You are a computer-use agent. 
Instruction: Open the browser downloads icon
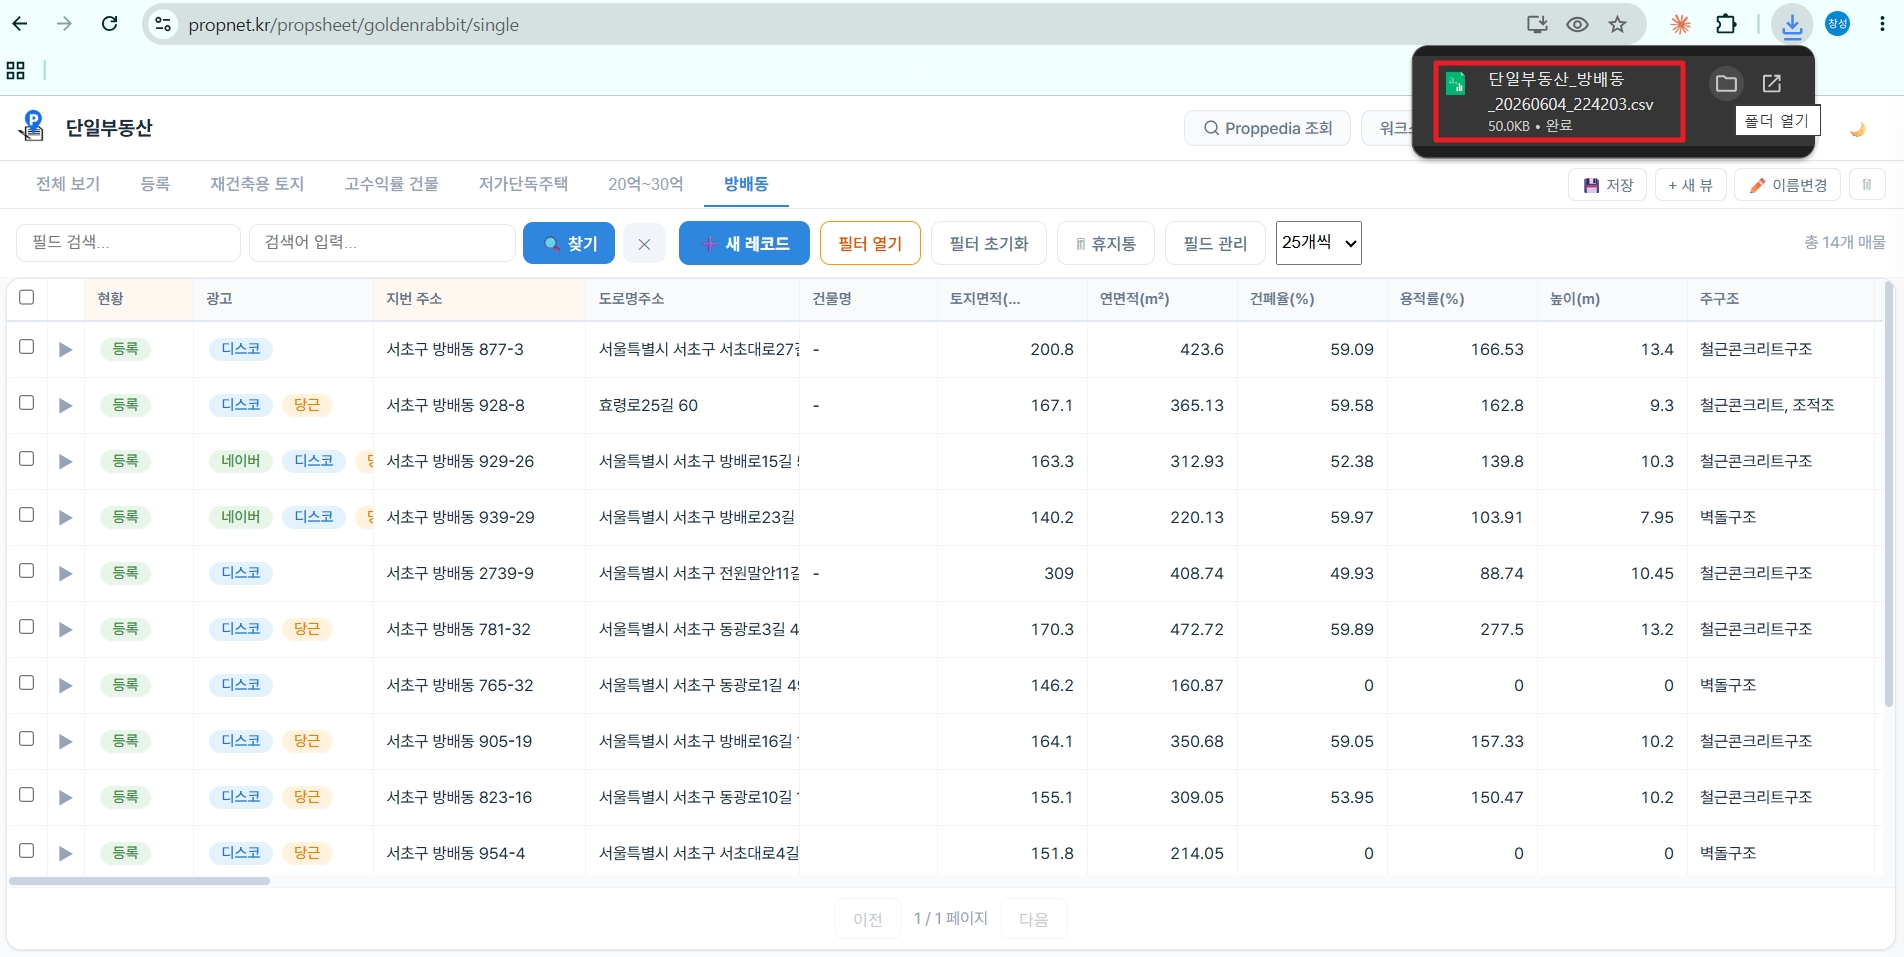click(1792, 24)
